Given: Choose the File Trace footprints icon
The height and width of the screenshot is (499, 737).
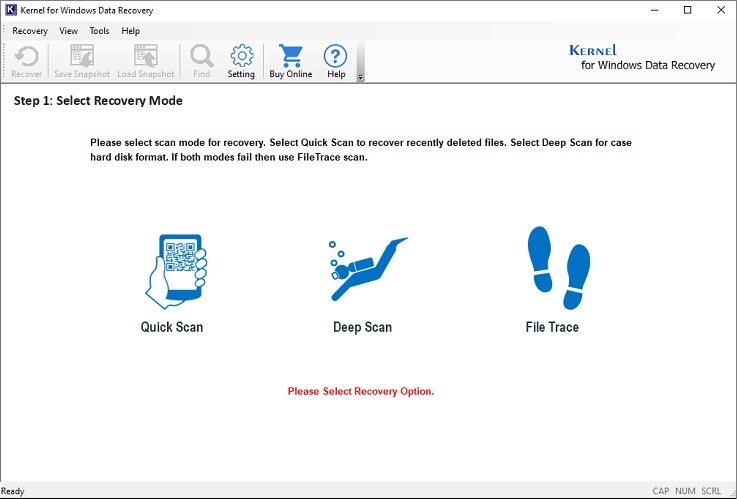Looking at the screenshot, I should click(x=558, y=268).
